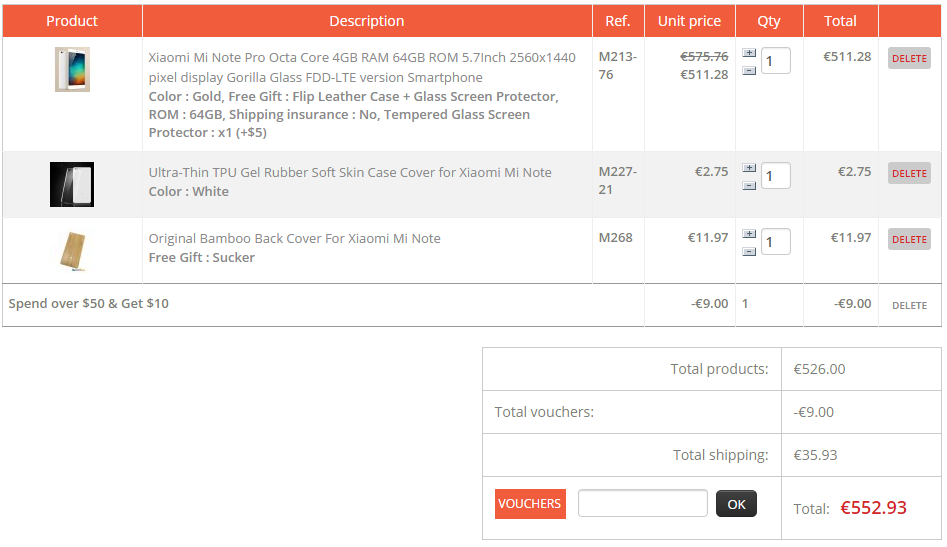The image size is (947, 547).
Task: Open the Bamboo Back Cover thumbnail
Action: pyautogui.click(x=72, y=250)
